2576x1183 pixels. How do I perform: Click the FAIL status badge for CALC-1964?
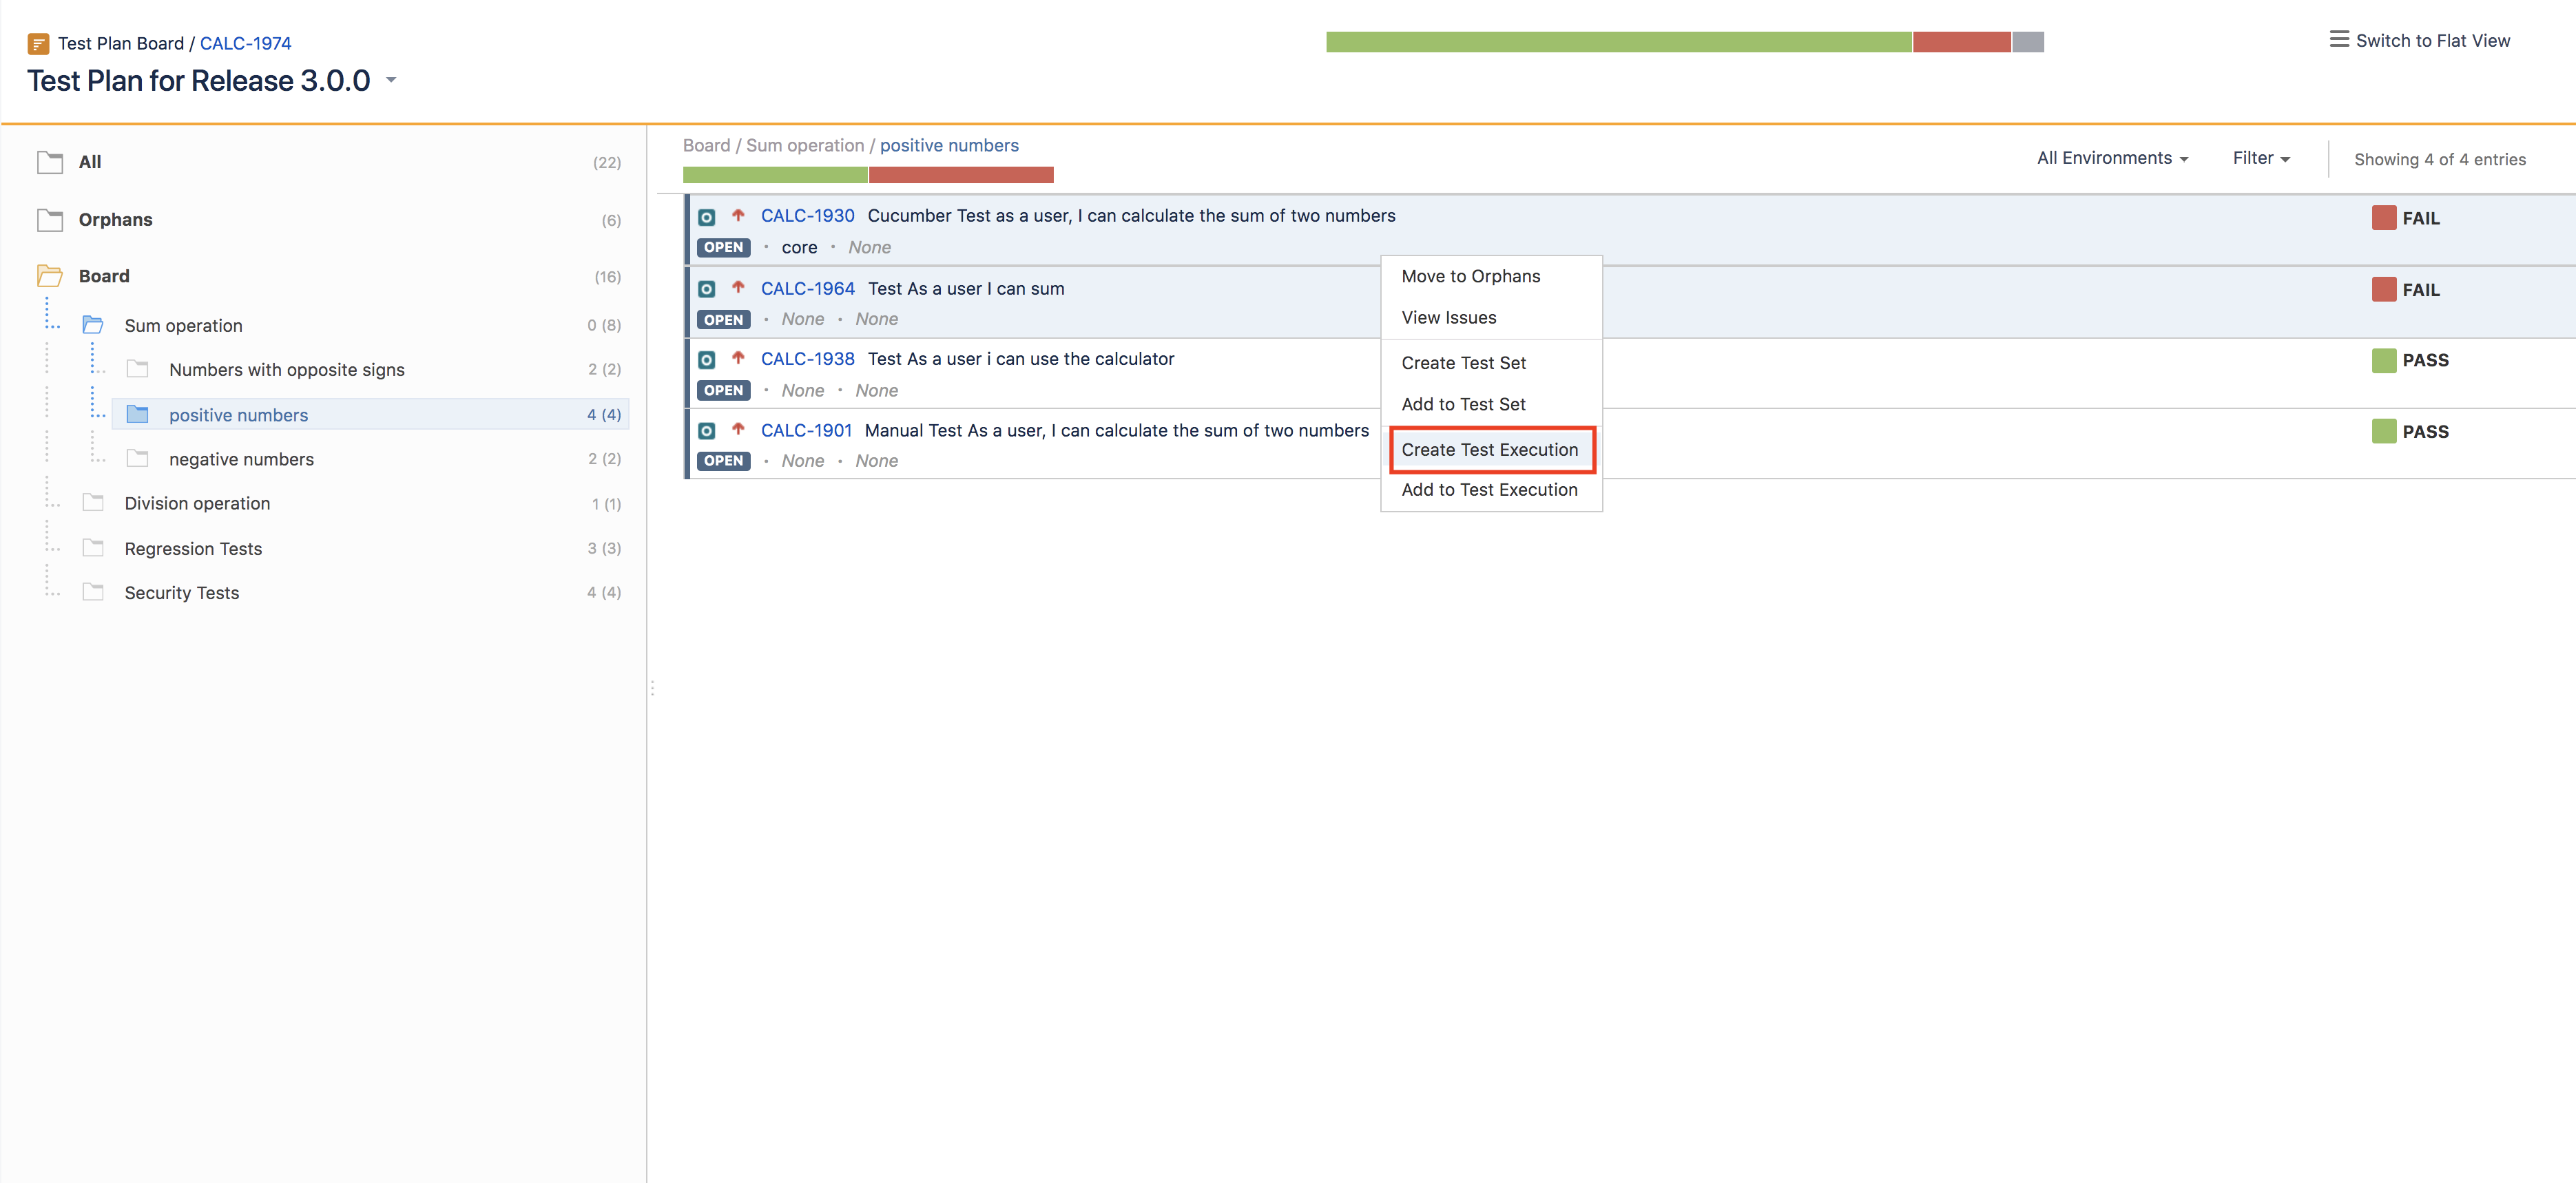2405,290
